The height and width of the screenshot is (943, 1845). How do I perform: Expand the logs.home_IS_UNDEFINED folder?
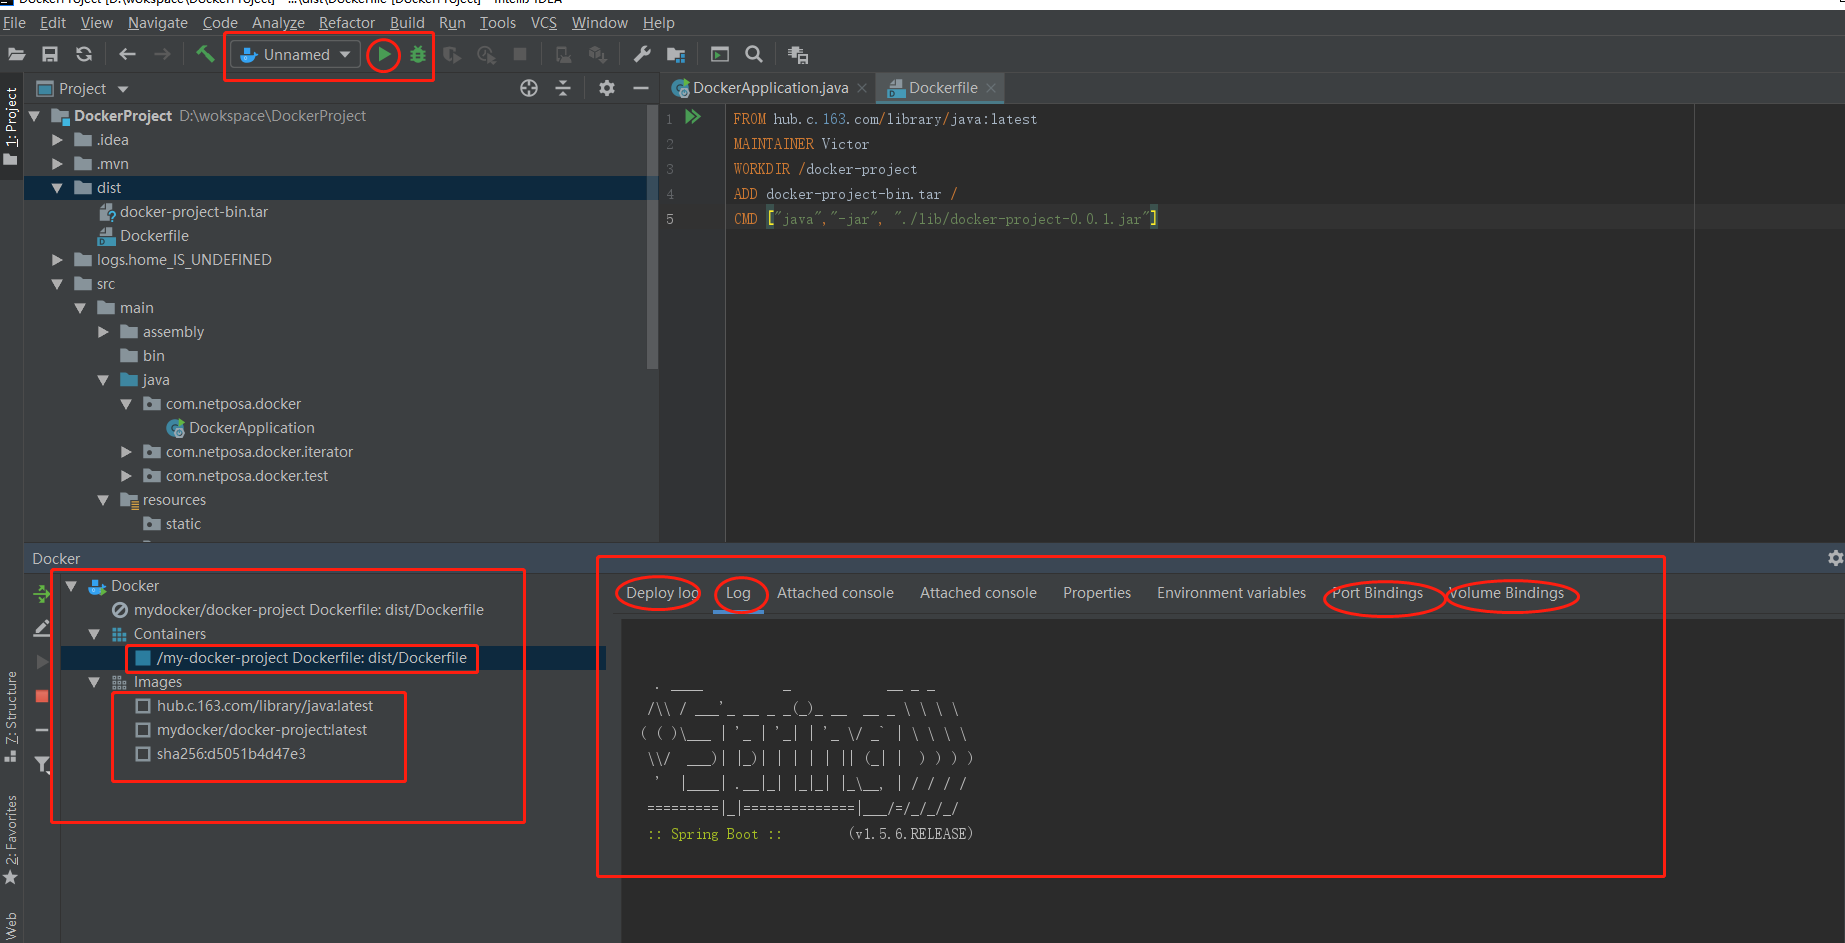tap(57, 260)
